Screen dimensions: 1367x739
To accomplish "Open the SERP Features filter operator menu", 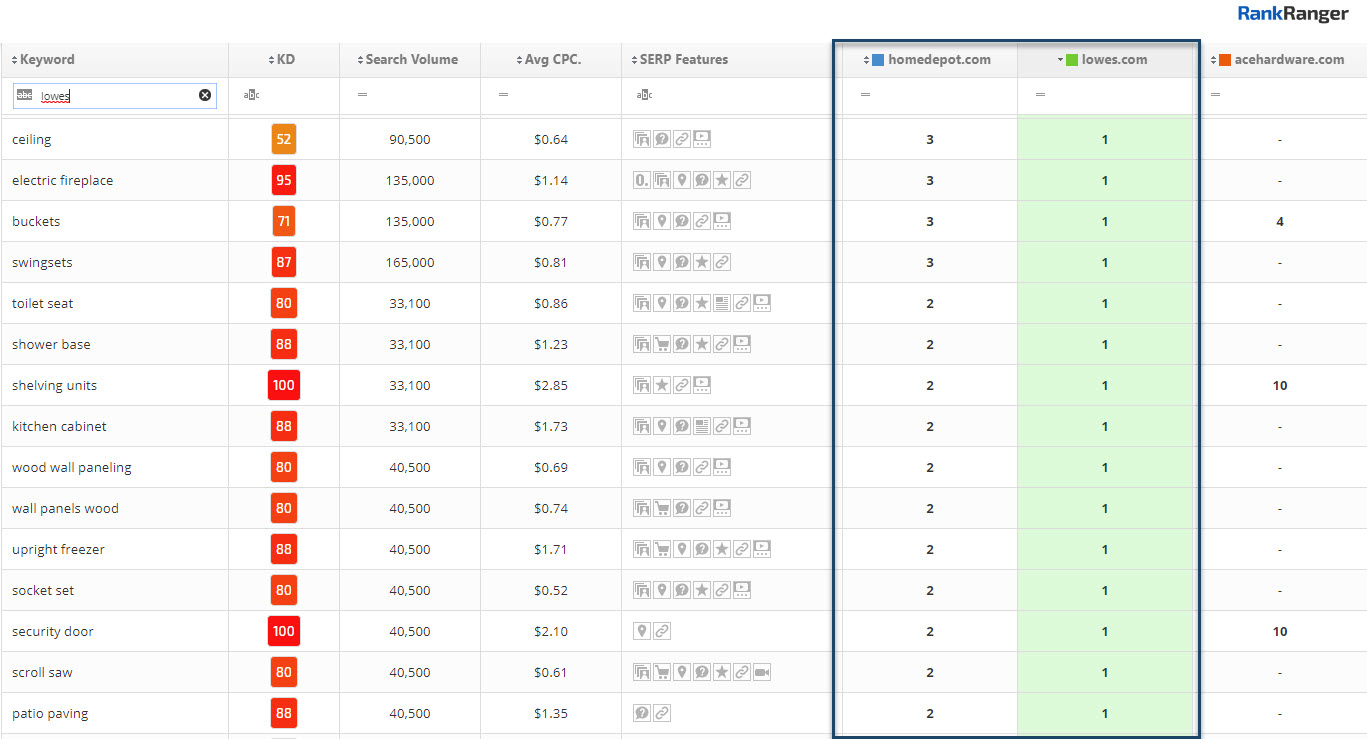I will (643, 95).
